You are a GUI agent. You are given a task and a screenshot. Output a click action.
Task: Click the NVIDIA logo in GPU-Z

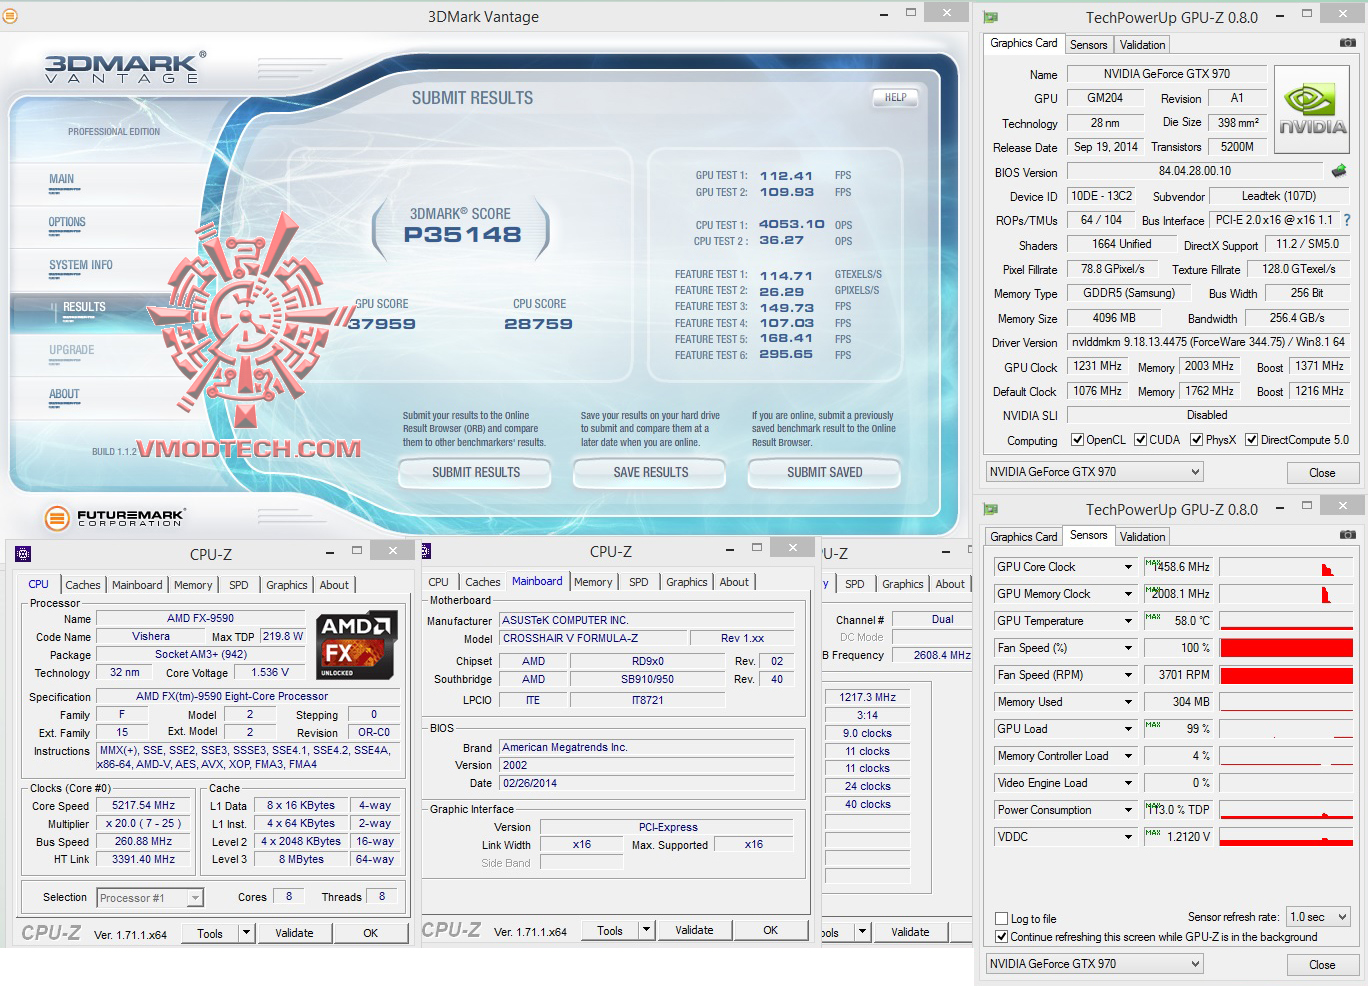tap(1313, 109)
